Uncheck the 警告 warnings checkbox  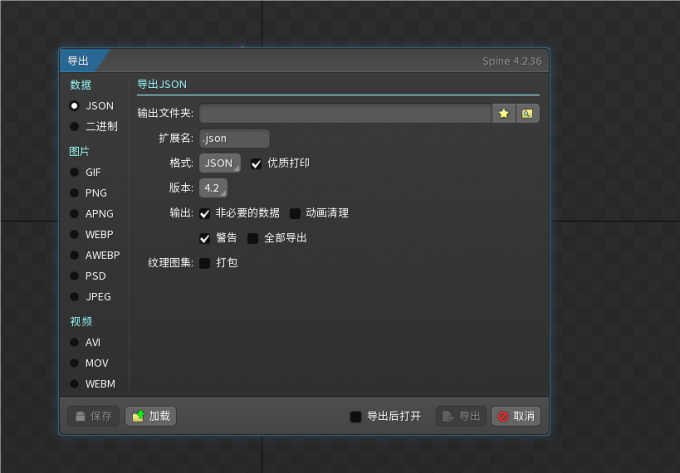point(205,238)
